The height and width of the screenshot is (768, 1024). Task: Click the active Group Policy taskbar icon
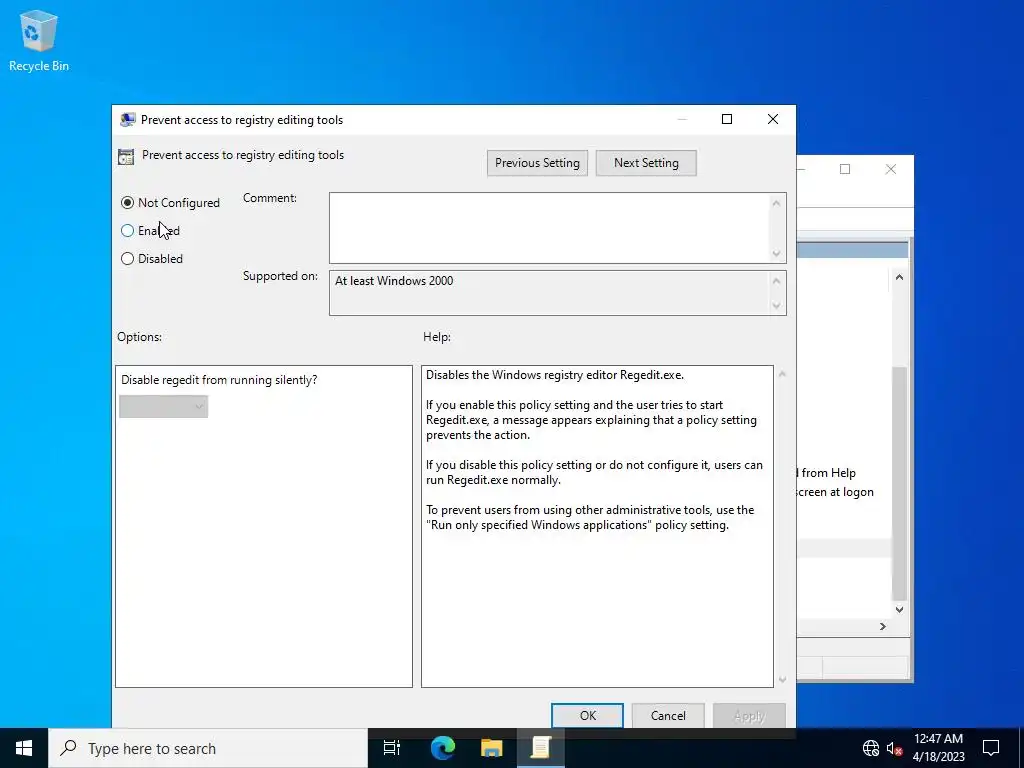pyautogui.click(x=541, y=748)
